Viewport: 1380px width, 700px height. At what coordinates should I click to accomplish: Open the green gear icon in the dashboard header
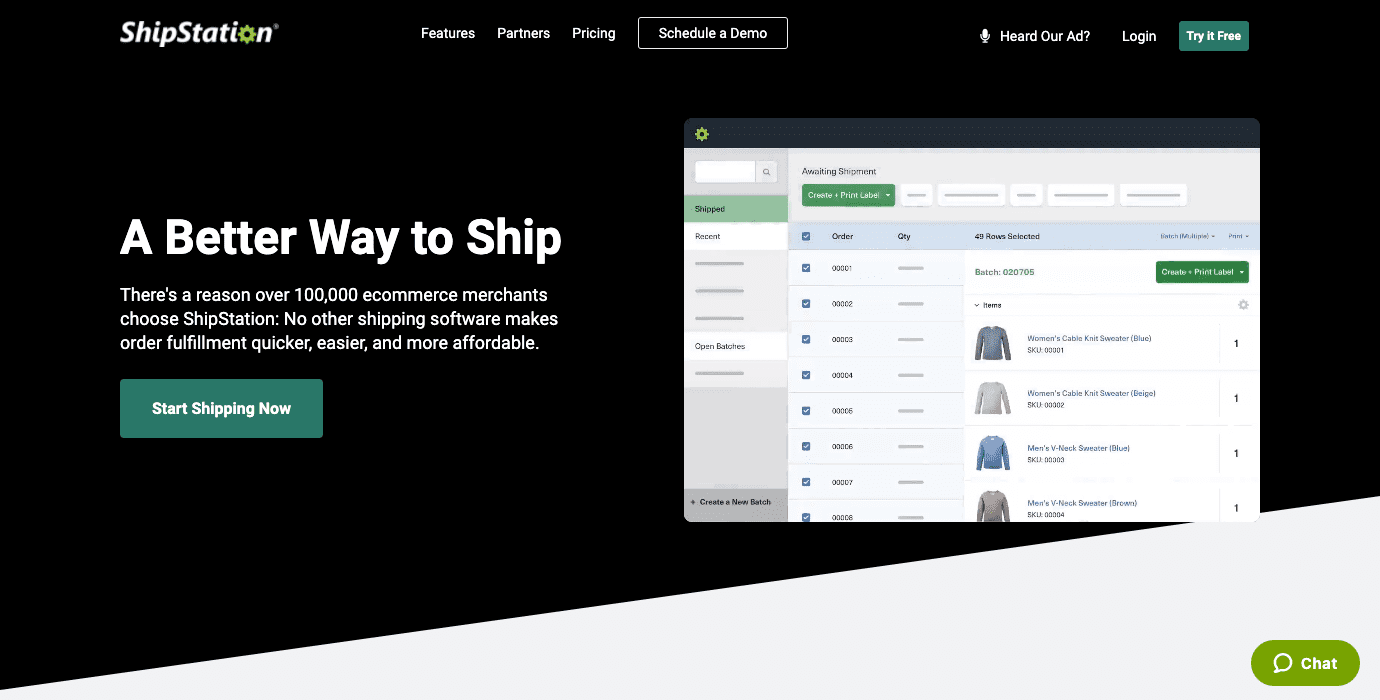[x=702, y=133]
